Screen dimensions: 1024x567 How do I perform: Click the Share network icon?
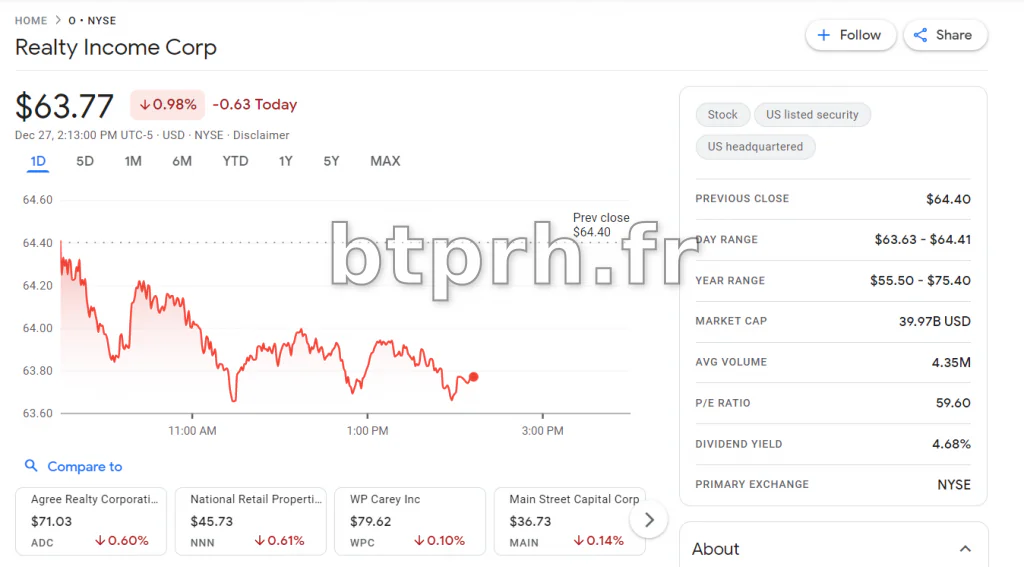(921, 35)
